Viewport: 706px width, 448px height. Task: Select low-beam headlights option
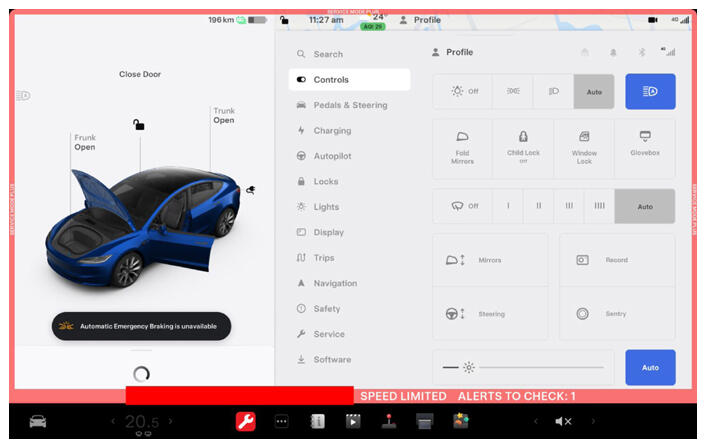(553, 91)
